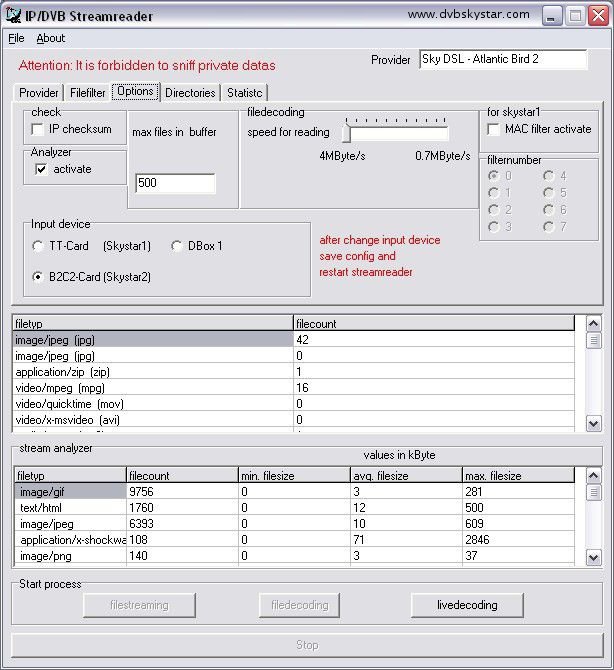The height and width of the screenshot is (670, 614).
Task: Click the image/png row in stream analyzer
Action: (294, 556)
